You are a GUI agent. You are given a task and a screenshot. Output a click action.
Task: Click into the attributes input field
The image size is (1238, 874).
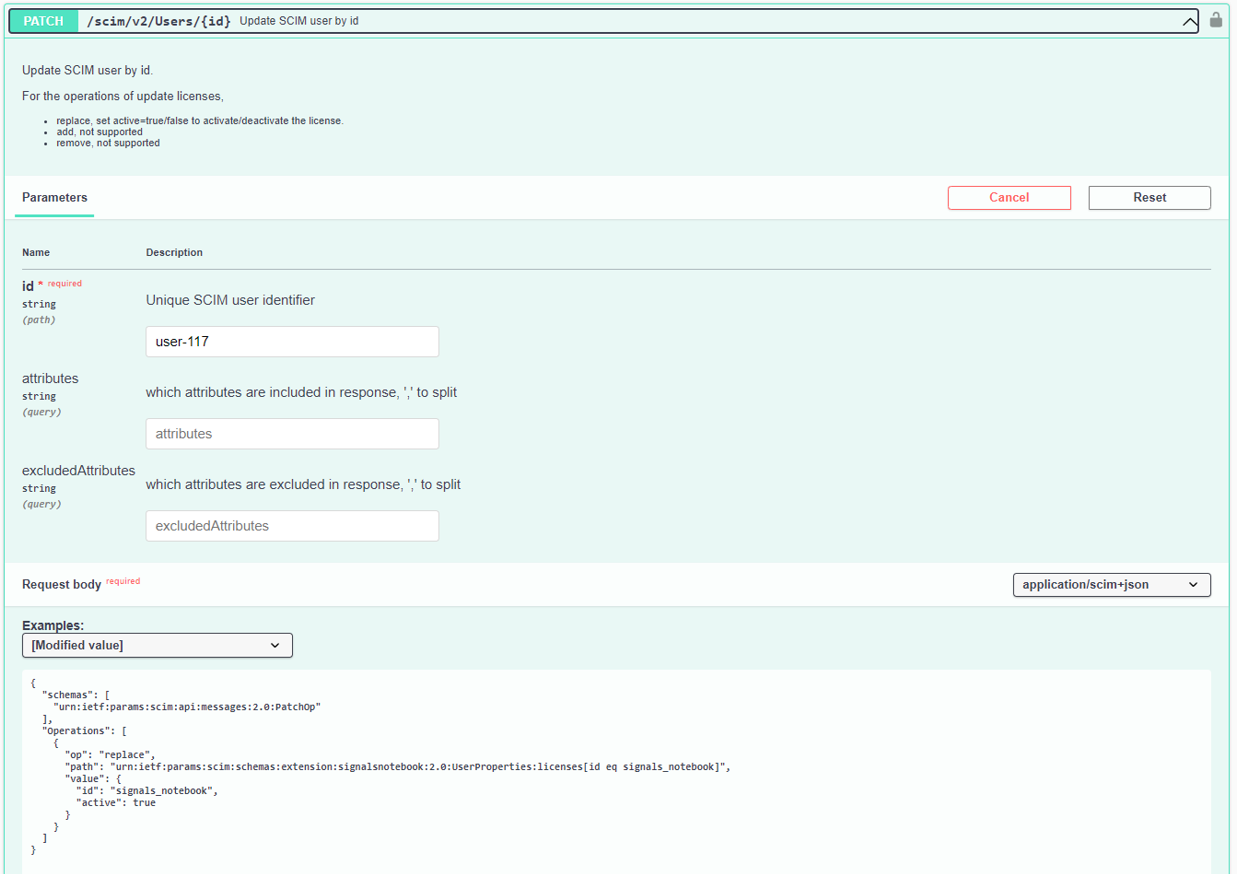292,434
